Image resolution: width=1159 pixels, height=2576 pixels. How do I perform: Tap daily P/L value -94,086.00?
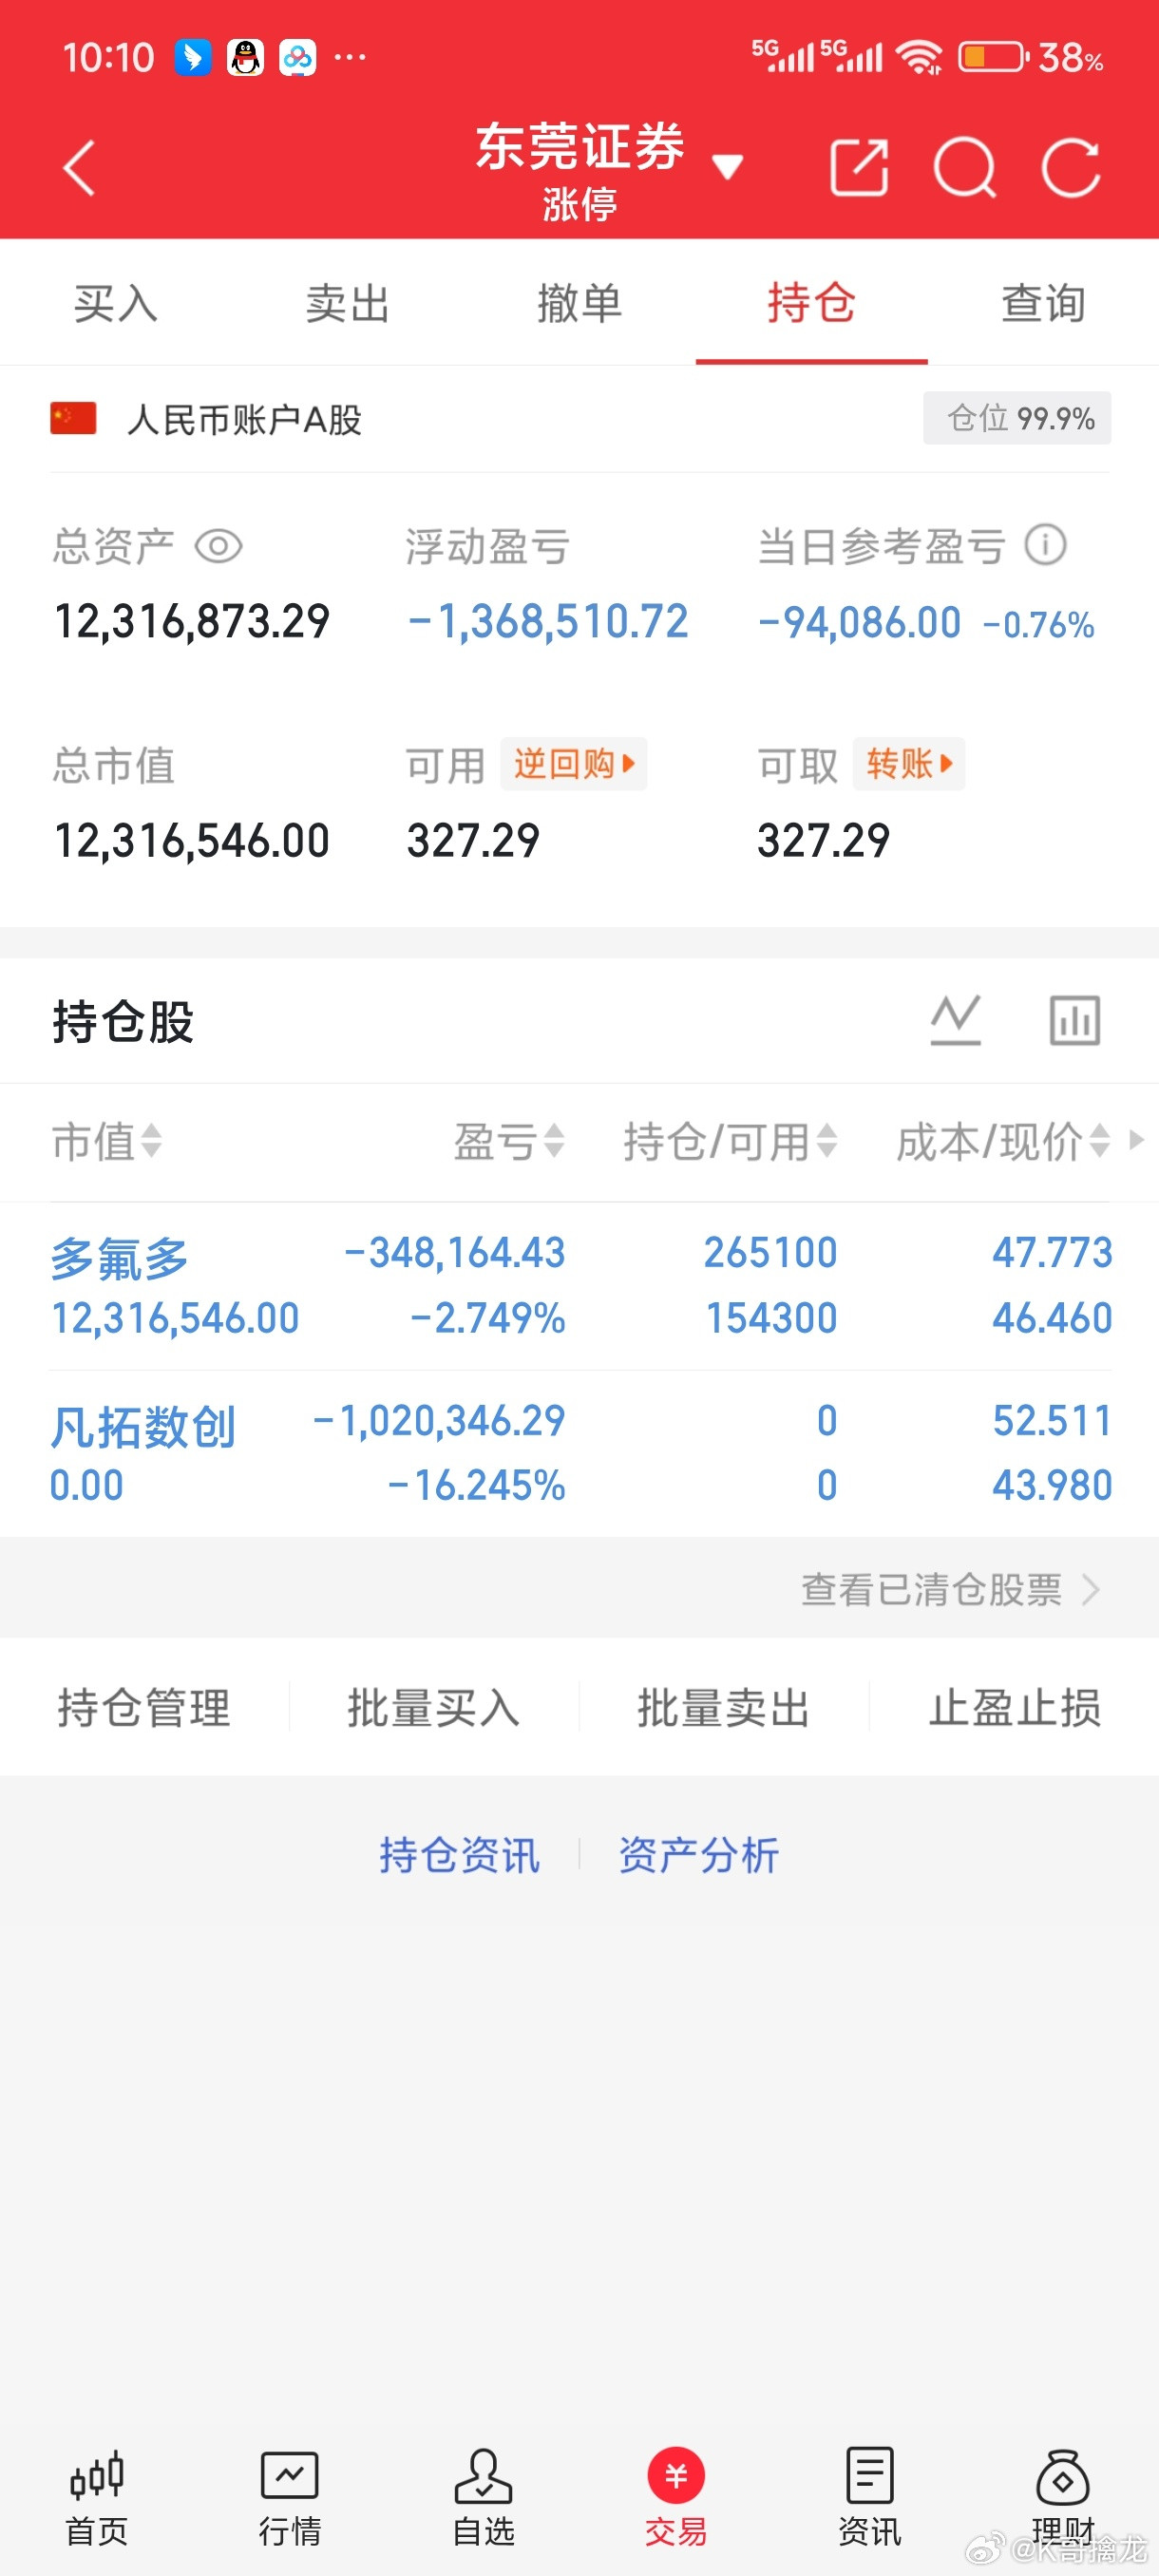(x=859, y=623)
